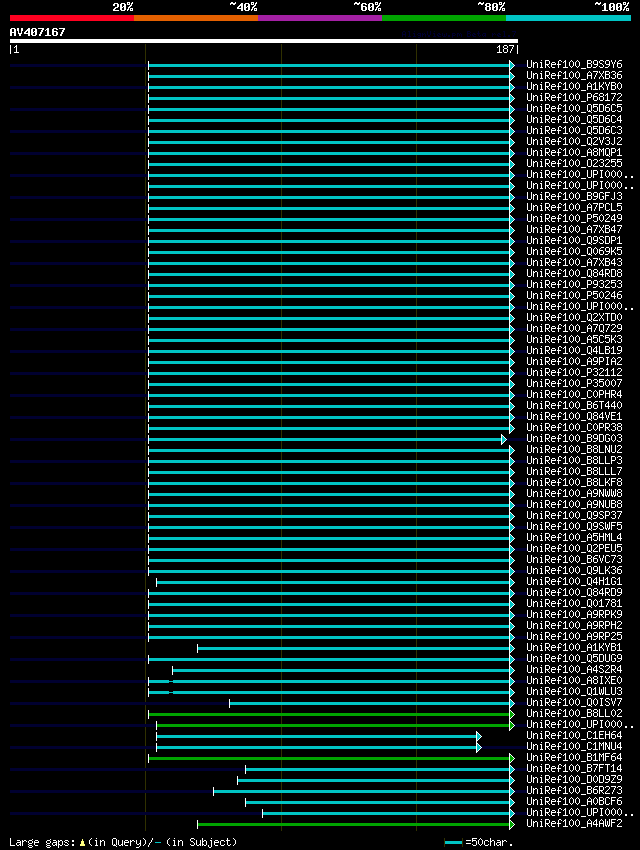Open the UniRef100_B7FT14 hit
This screenshot has width=640, height=850.
pos(574,768)
